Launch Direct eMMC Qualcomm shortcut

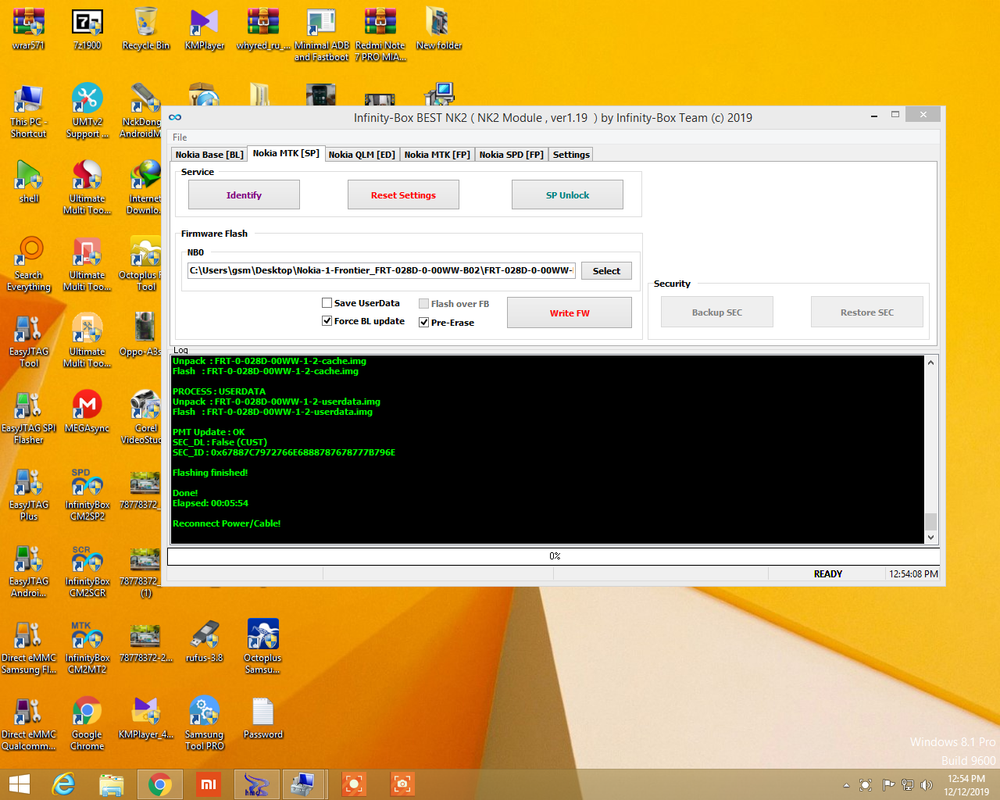pyautogui.click(x=29, y=723)
